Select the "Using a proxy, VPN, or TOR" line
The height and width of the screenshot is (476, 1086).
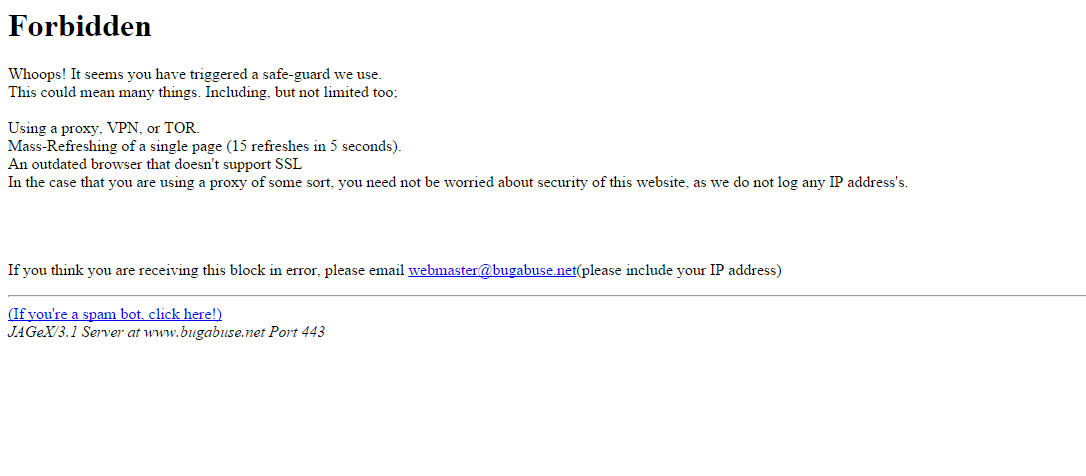[104, 128]
